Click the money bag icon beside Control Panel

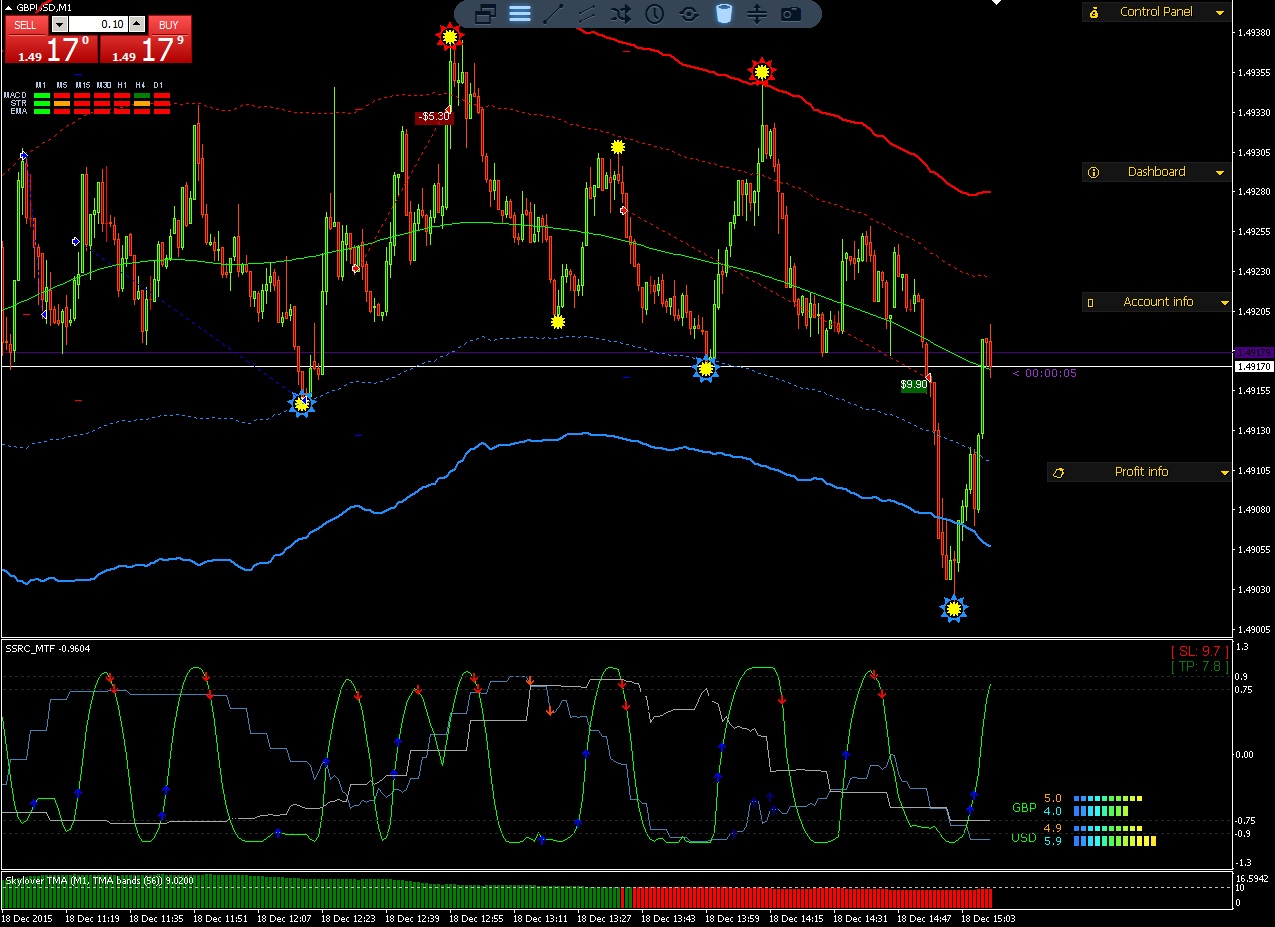point(1094,12)
